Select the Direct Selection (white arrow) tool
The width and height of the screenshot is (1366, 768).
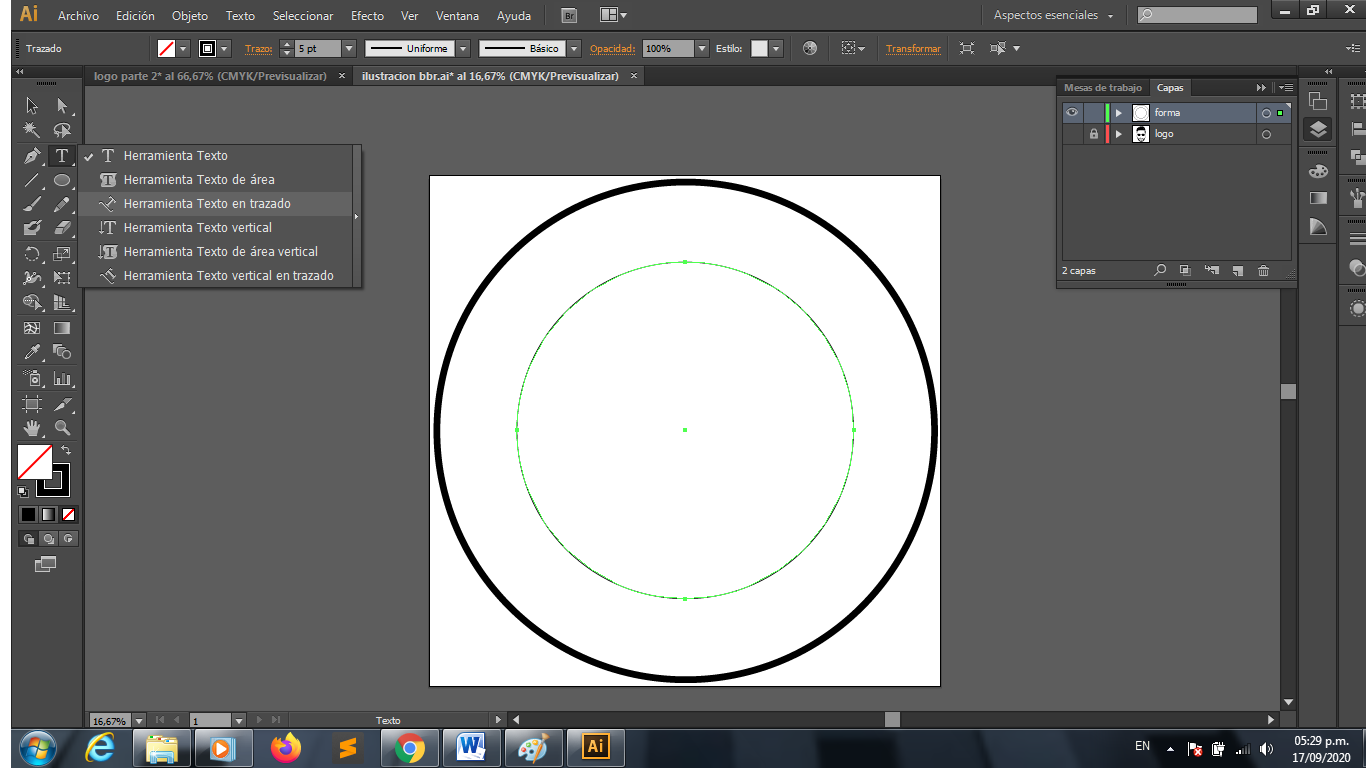(62, 106)
